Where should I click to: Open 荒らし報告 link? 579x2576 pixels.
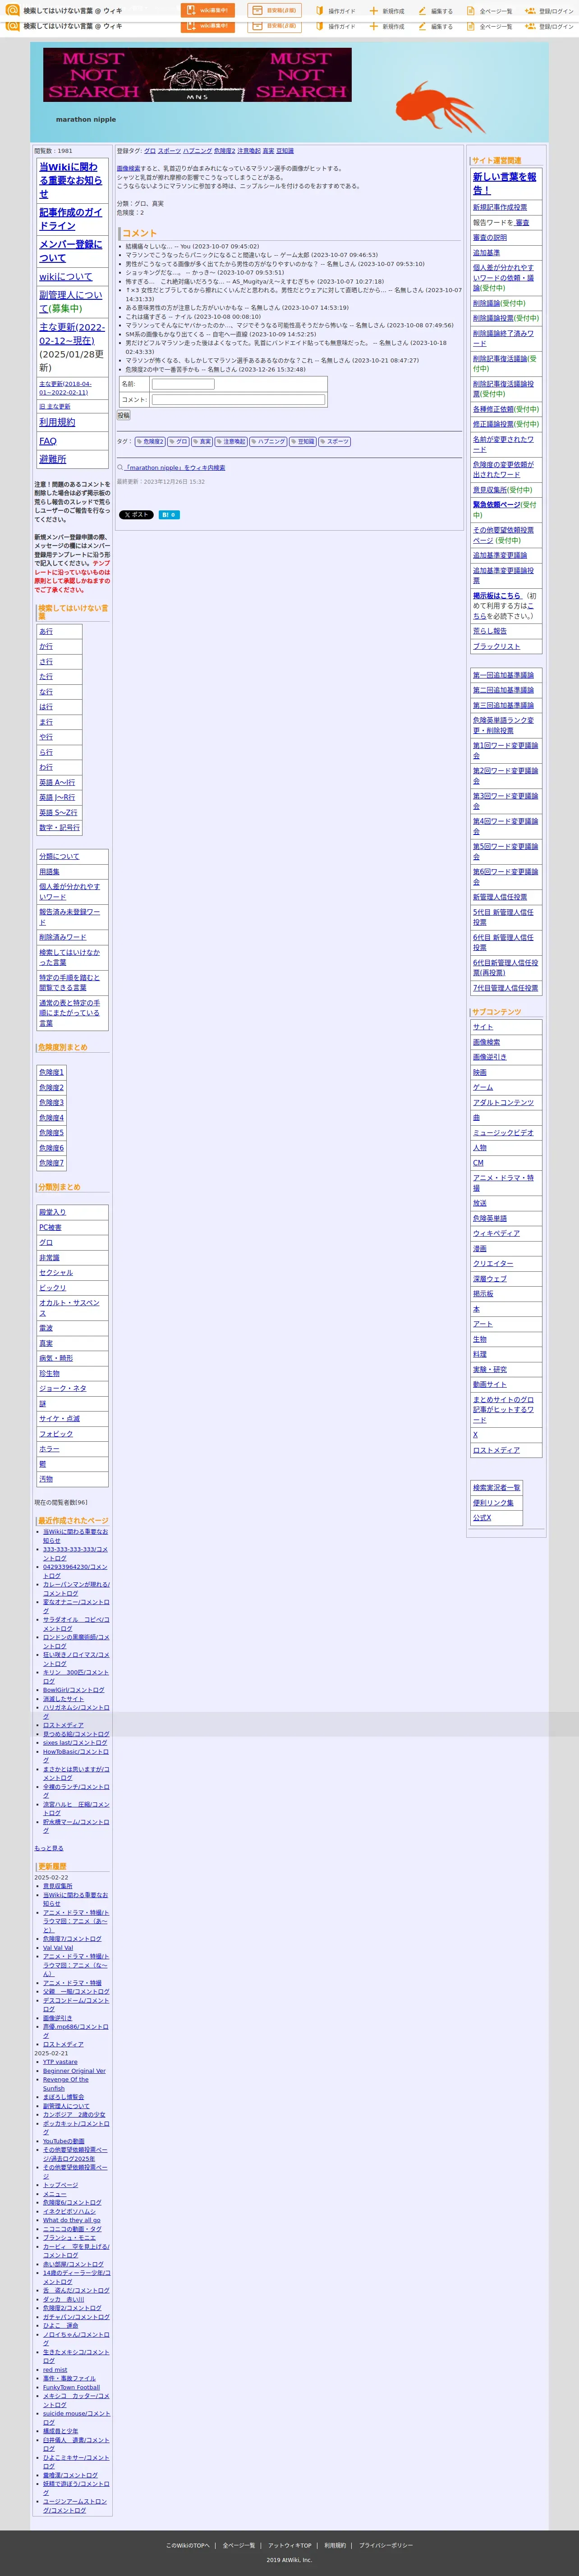pyautogui.click(x=490, y=631)
